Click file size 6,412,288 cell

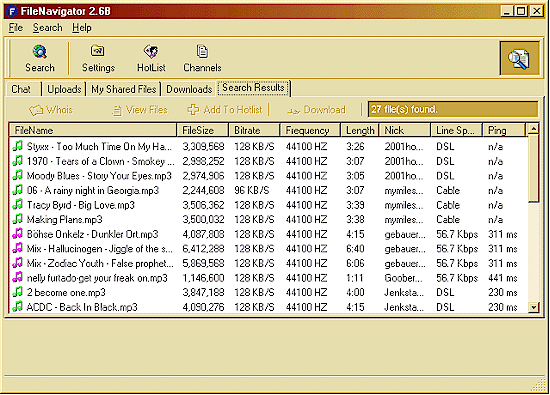click(203, 249)
